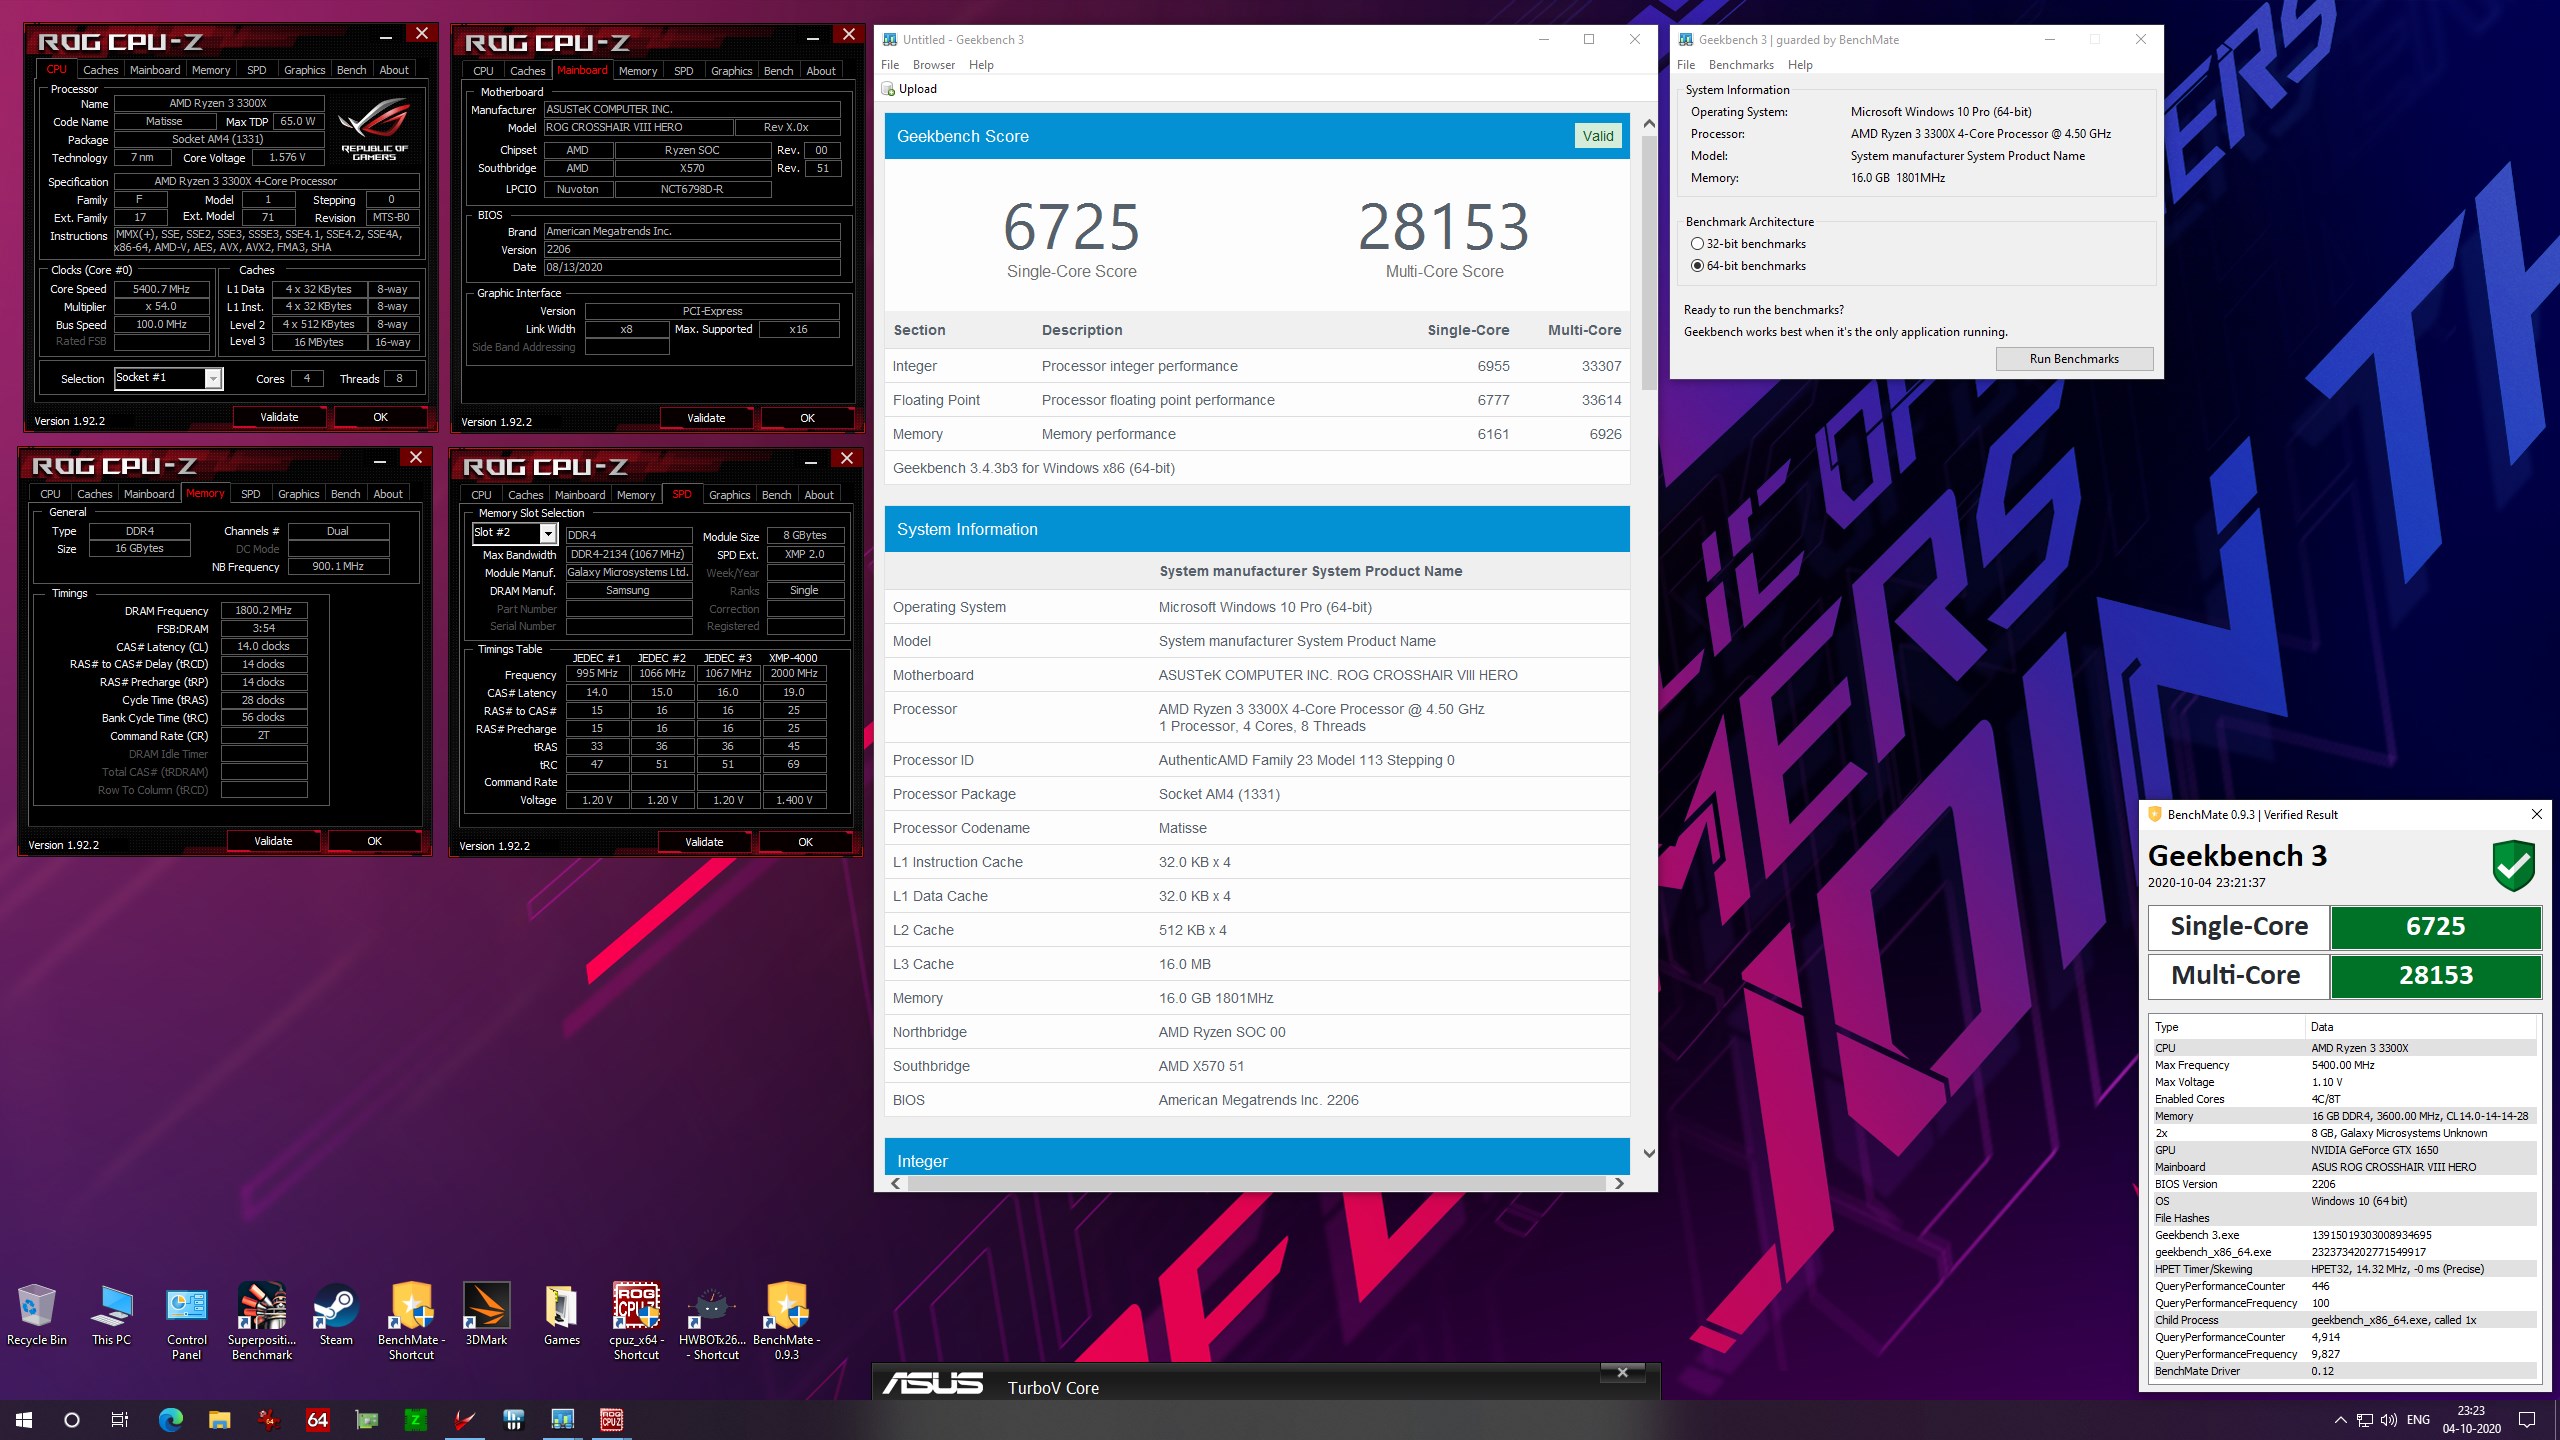Open the Benchmarks menu in the BenchMate Geekbench window
The height and width of the screenshot is (1440, 2560).
click(1741, 65)
